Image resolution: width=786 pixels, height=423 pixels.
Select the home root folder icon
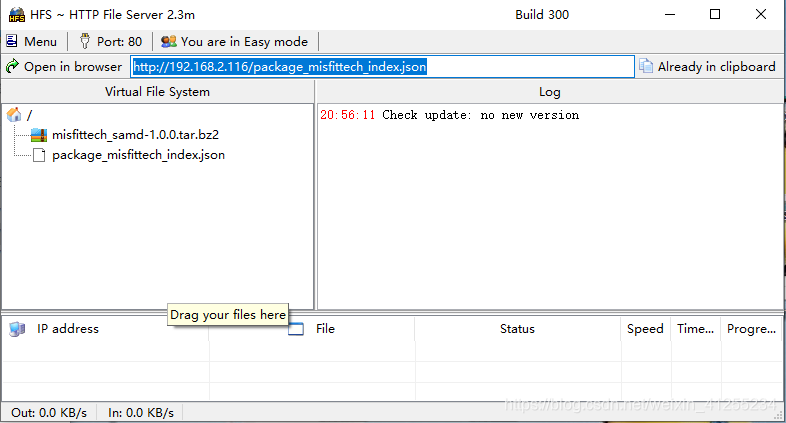(14, 115)
